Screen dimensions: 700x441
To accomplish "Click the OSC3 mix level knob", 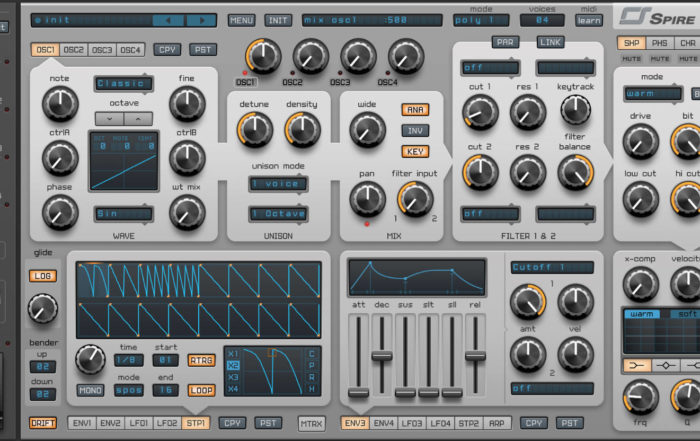I will click(358, 57).
